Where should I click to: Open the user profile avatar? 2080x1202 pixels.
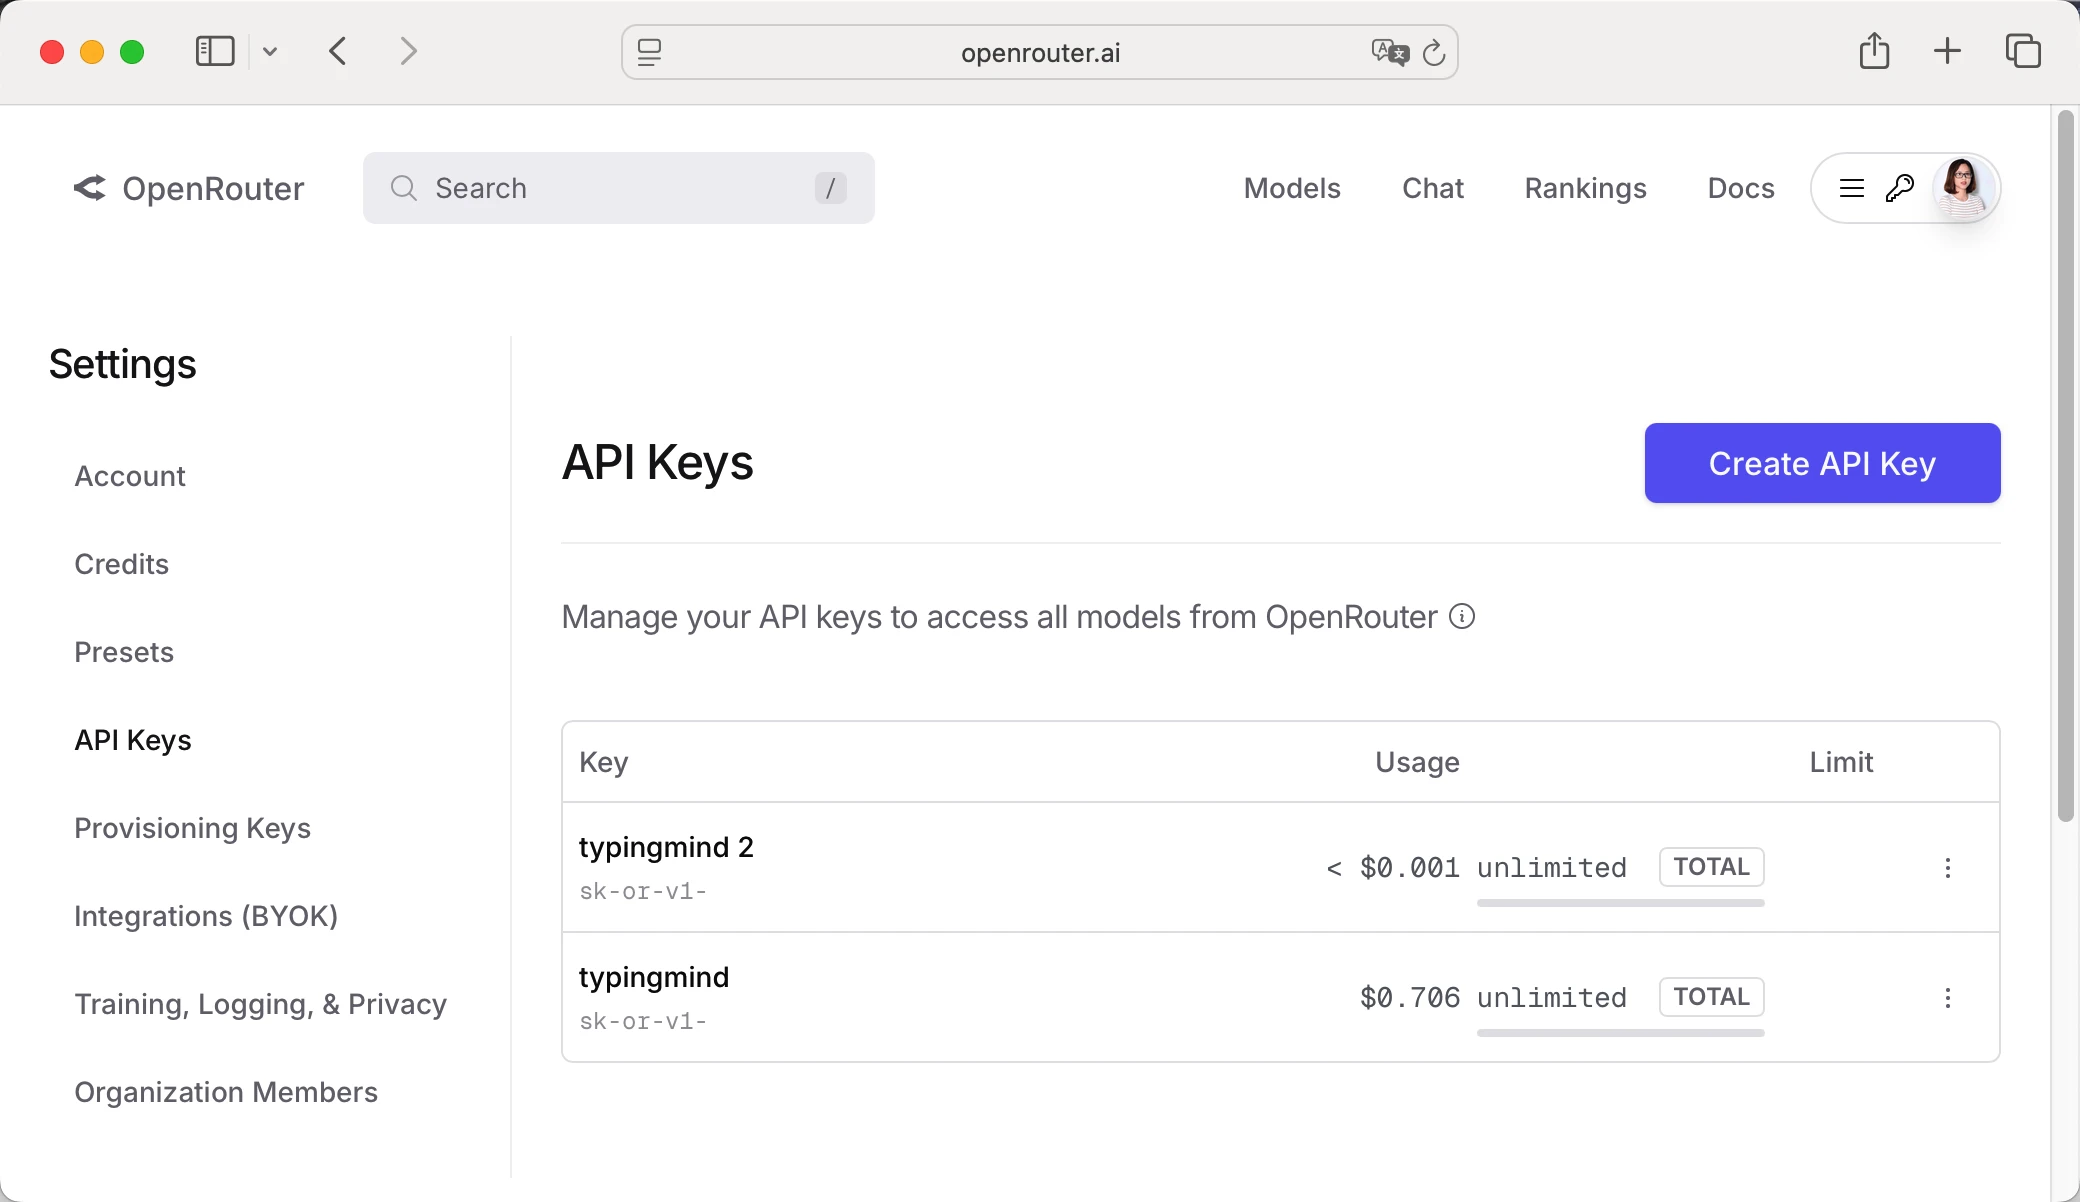[x=1962, y=188]
